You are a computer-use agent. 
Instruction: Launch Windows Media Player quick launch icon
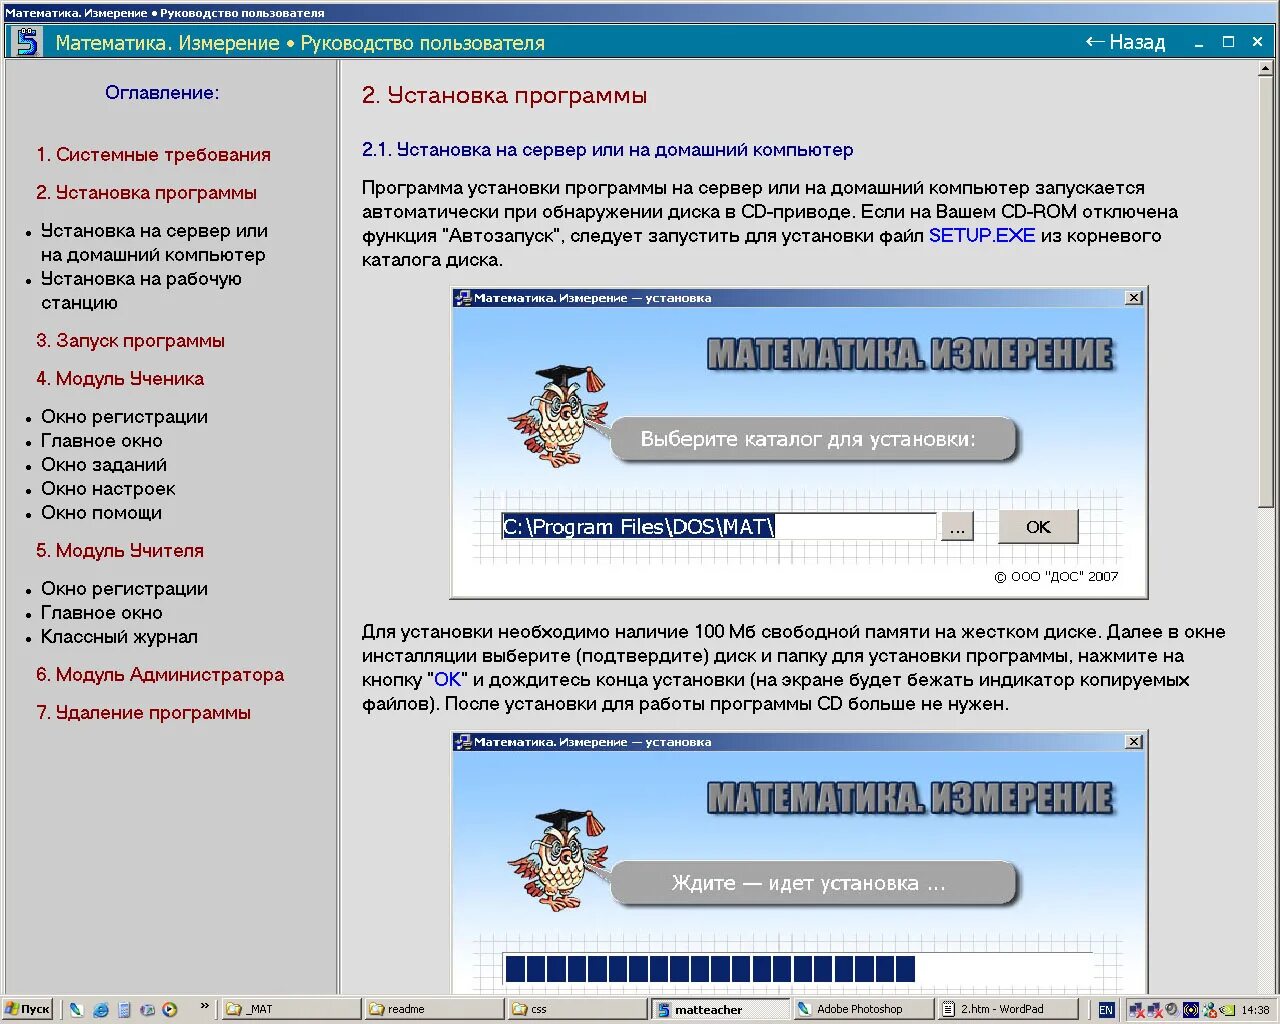pyautogui.click(x=169, y=1010)
